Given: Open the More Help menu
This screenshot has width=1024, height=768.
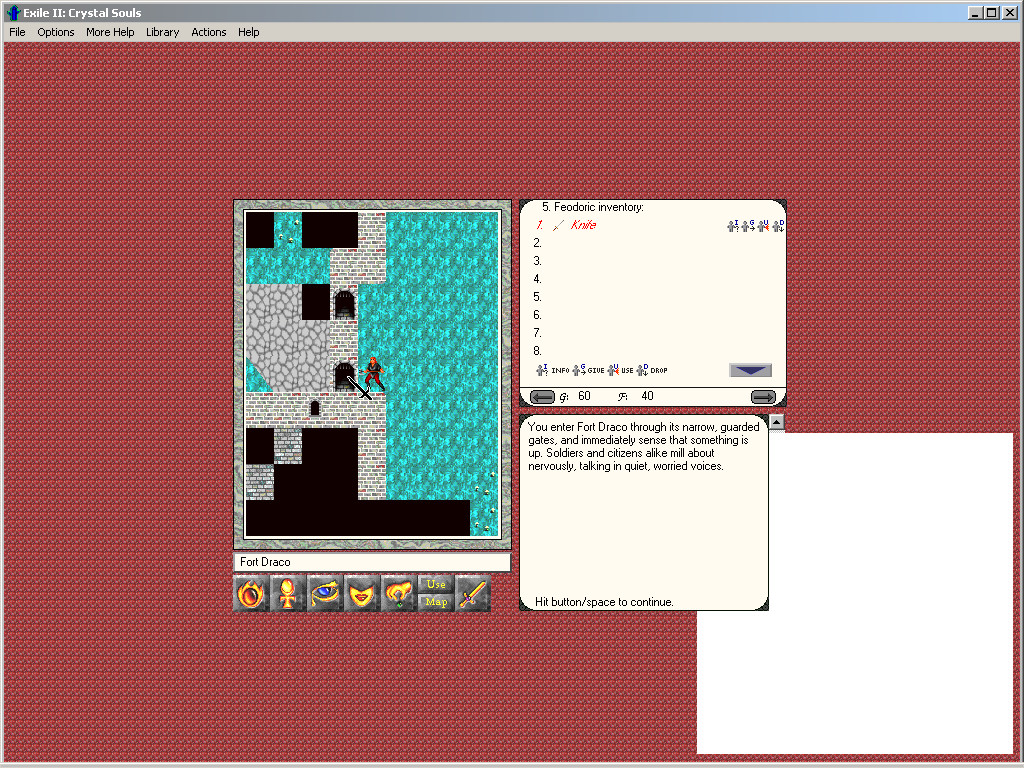Looking at the screenshot, I should (x=110, y=32).
